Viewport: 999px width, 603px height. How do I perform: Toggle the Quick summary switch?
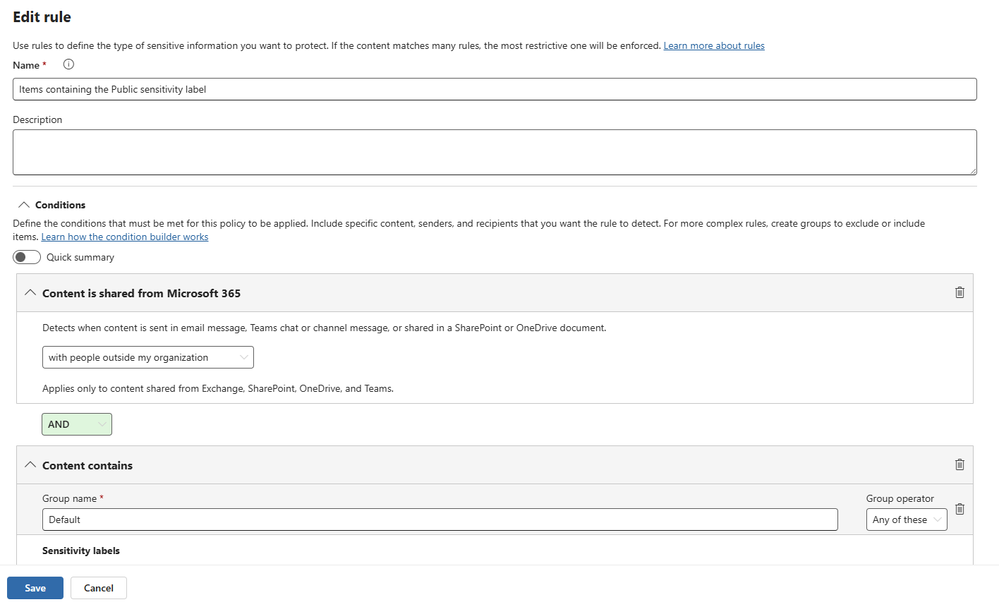(27, 257)
